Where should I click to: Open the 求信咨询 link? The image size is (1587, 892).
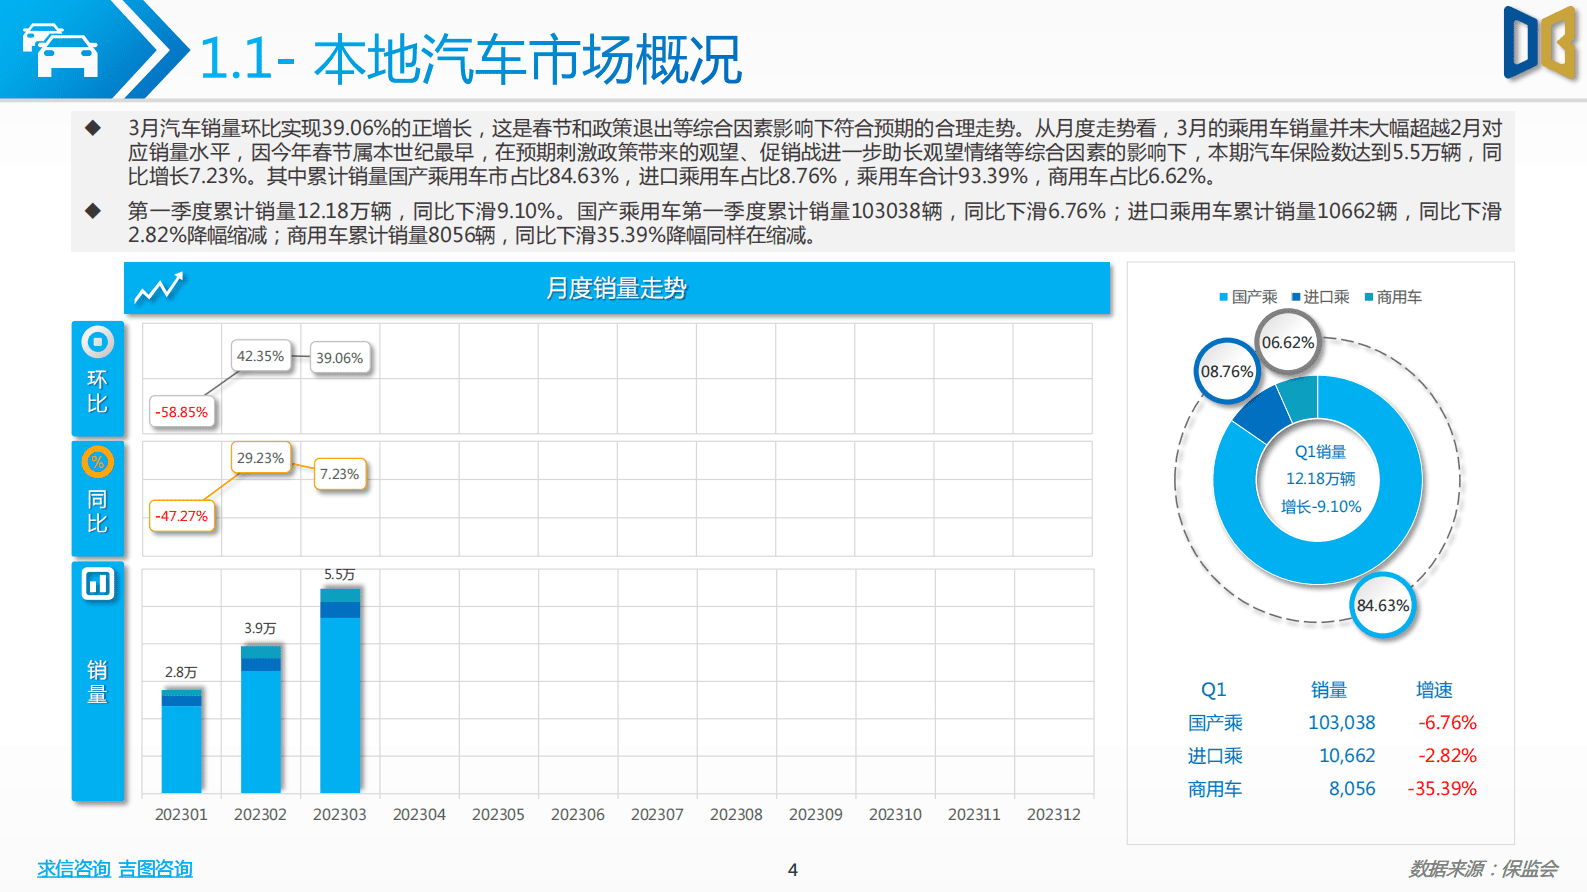[x=74, y=869]
